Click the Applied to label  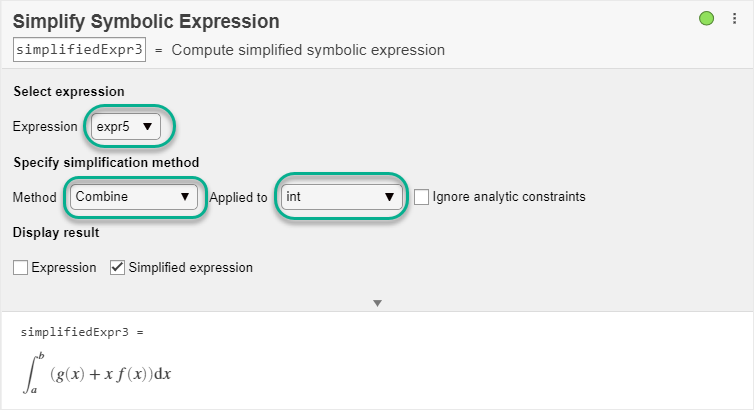[238, 197]
